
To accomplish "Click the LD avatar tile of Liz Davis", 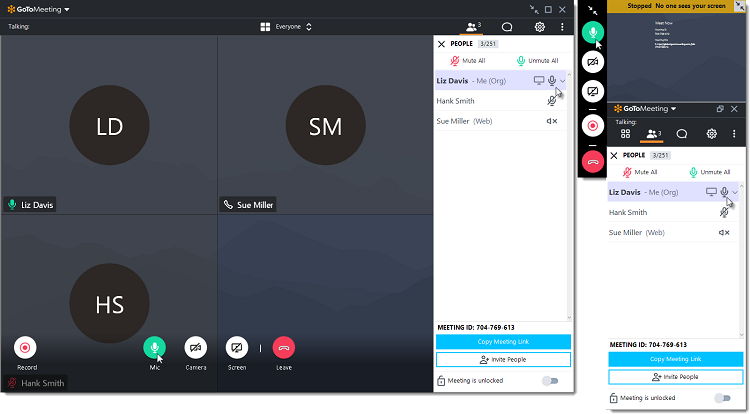I will 110,125.
